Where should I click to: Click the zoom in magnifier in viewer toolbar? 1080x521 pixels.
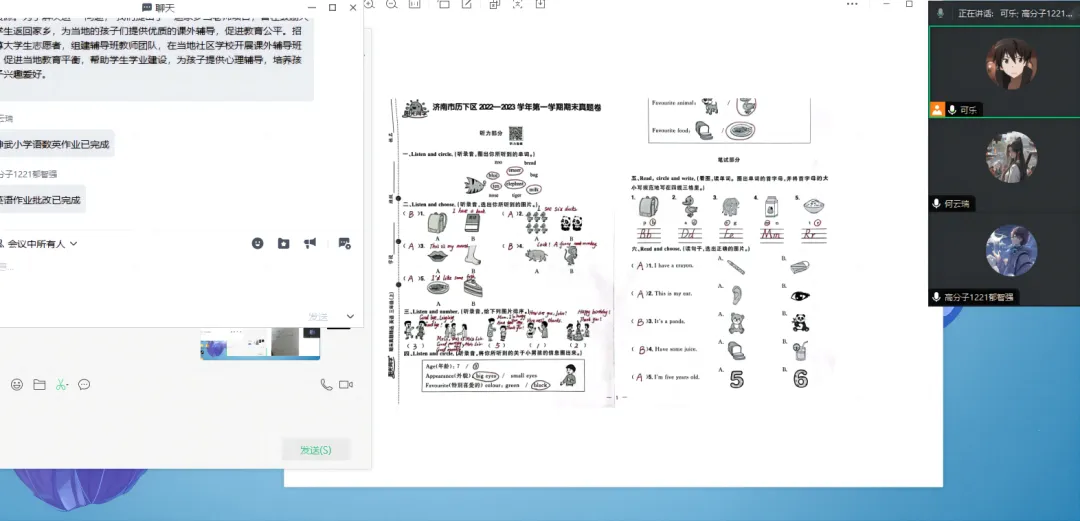[x=369, y=4]
